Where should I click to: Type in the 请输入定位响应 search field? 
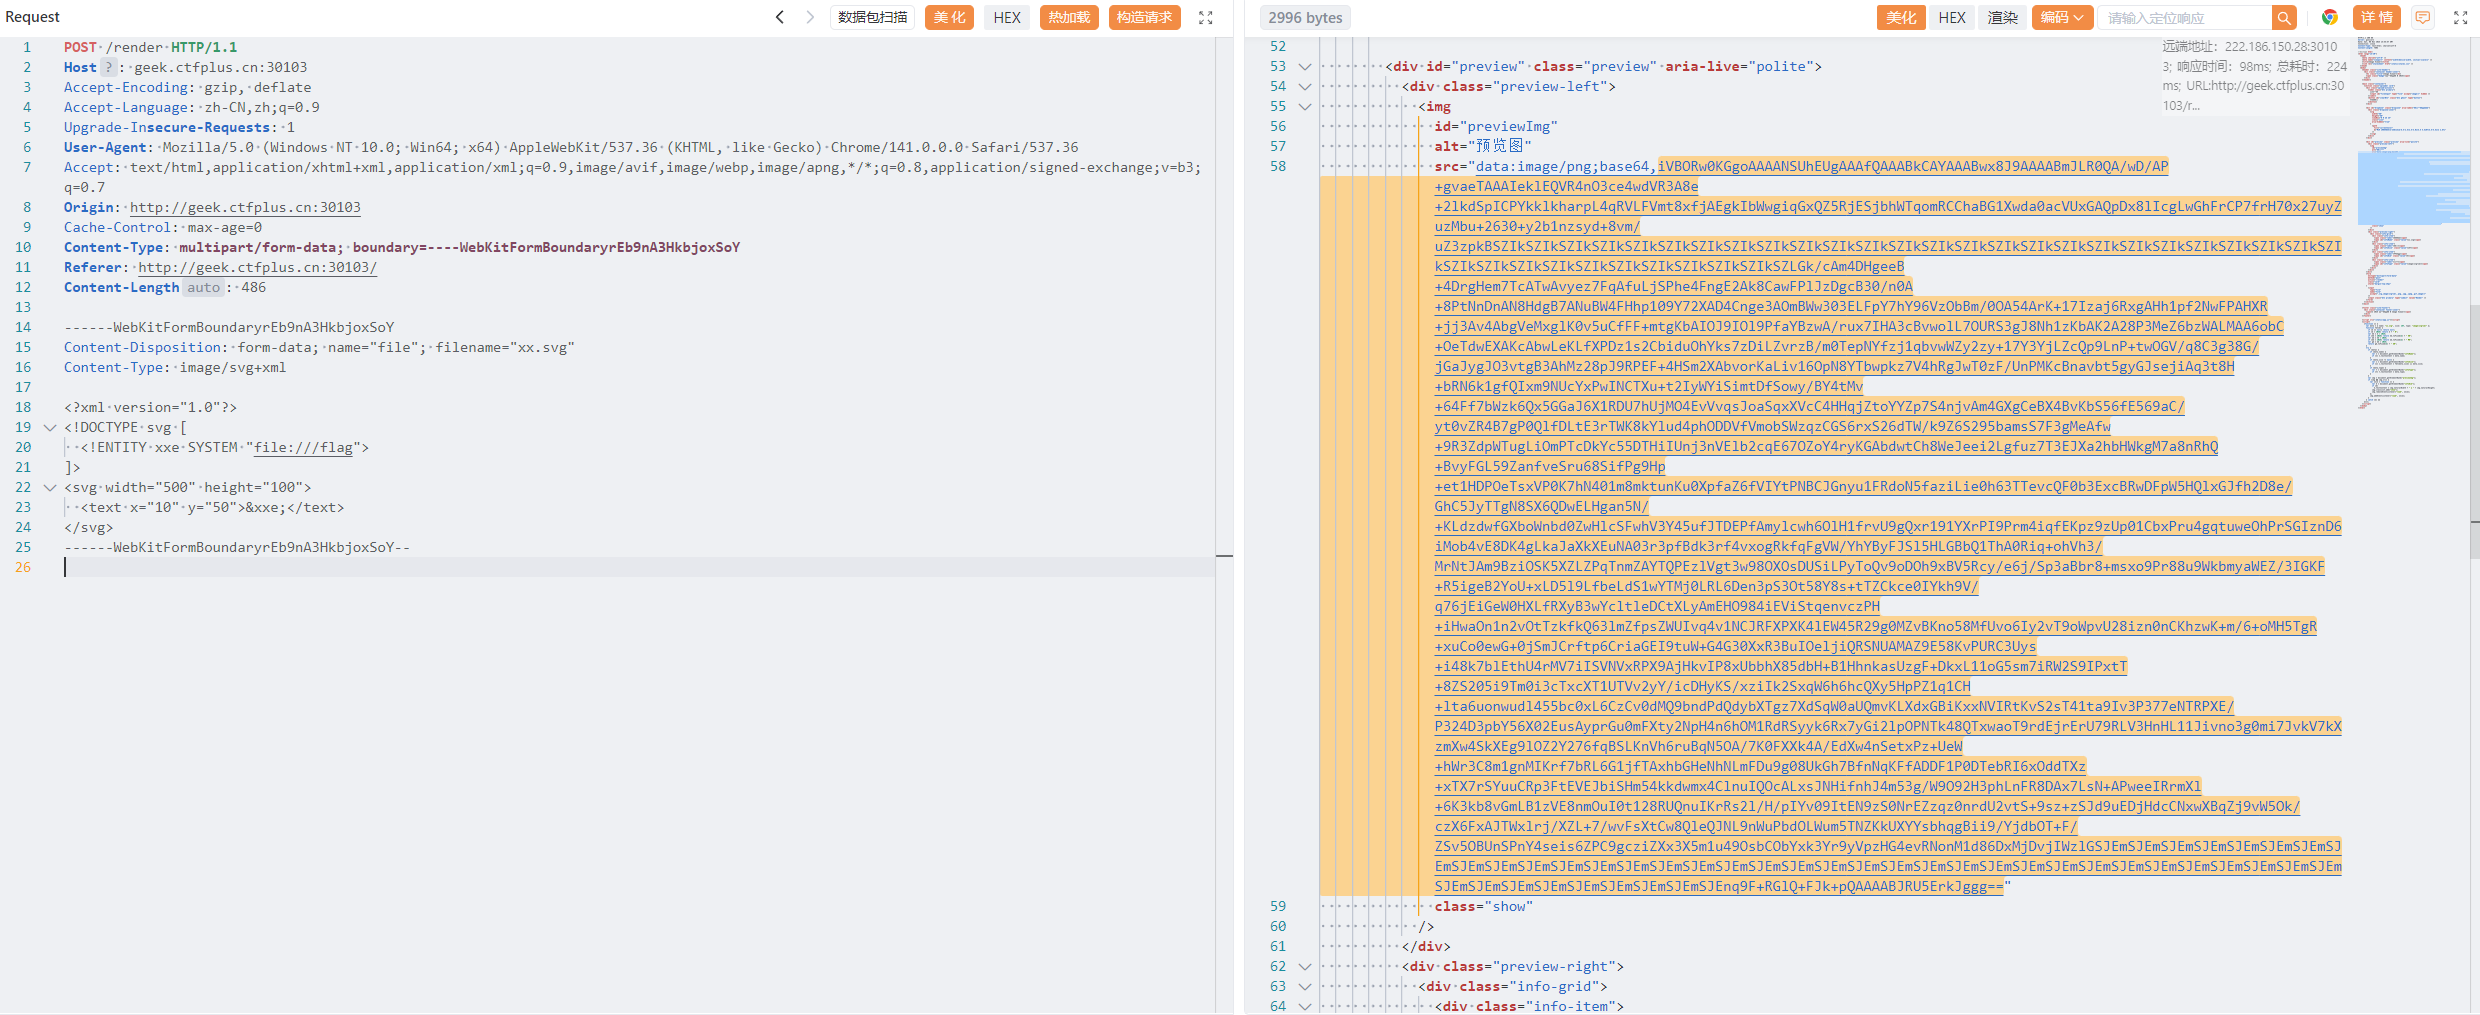pos(2185,18)
